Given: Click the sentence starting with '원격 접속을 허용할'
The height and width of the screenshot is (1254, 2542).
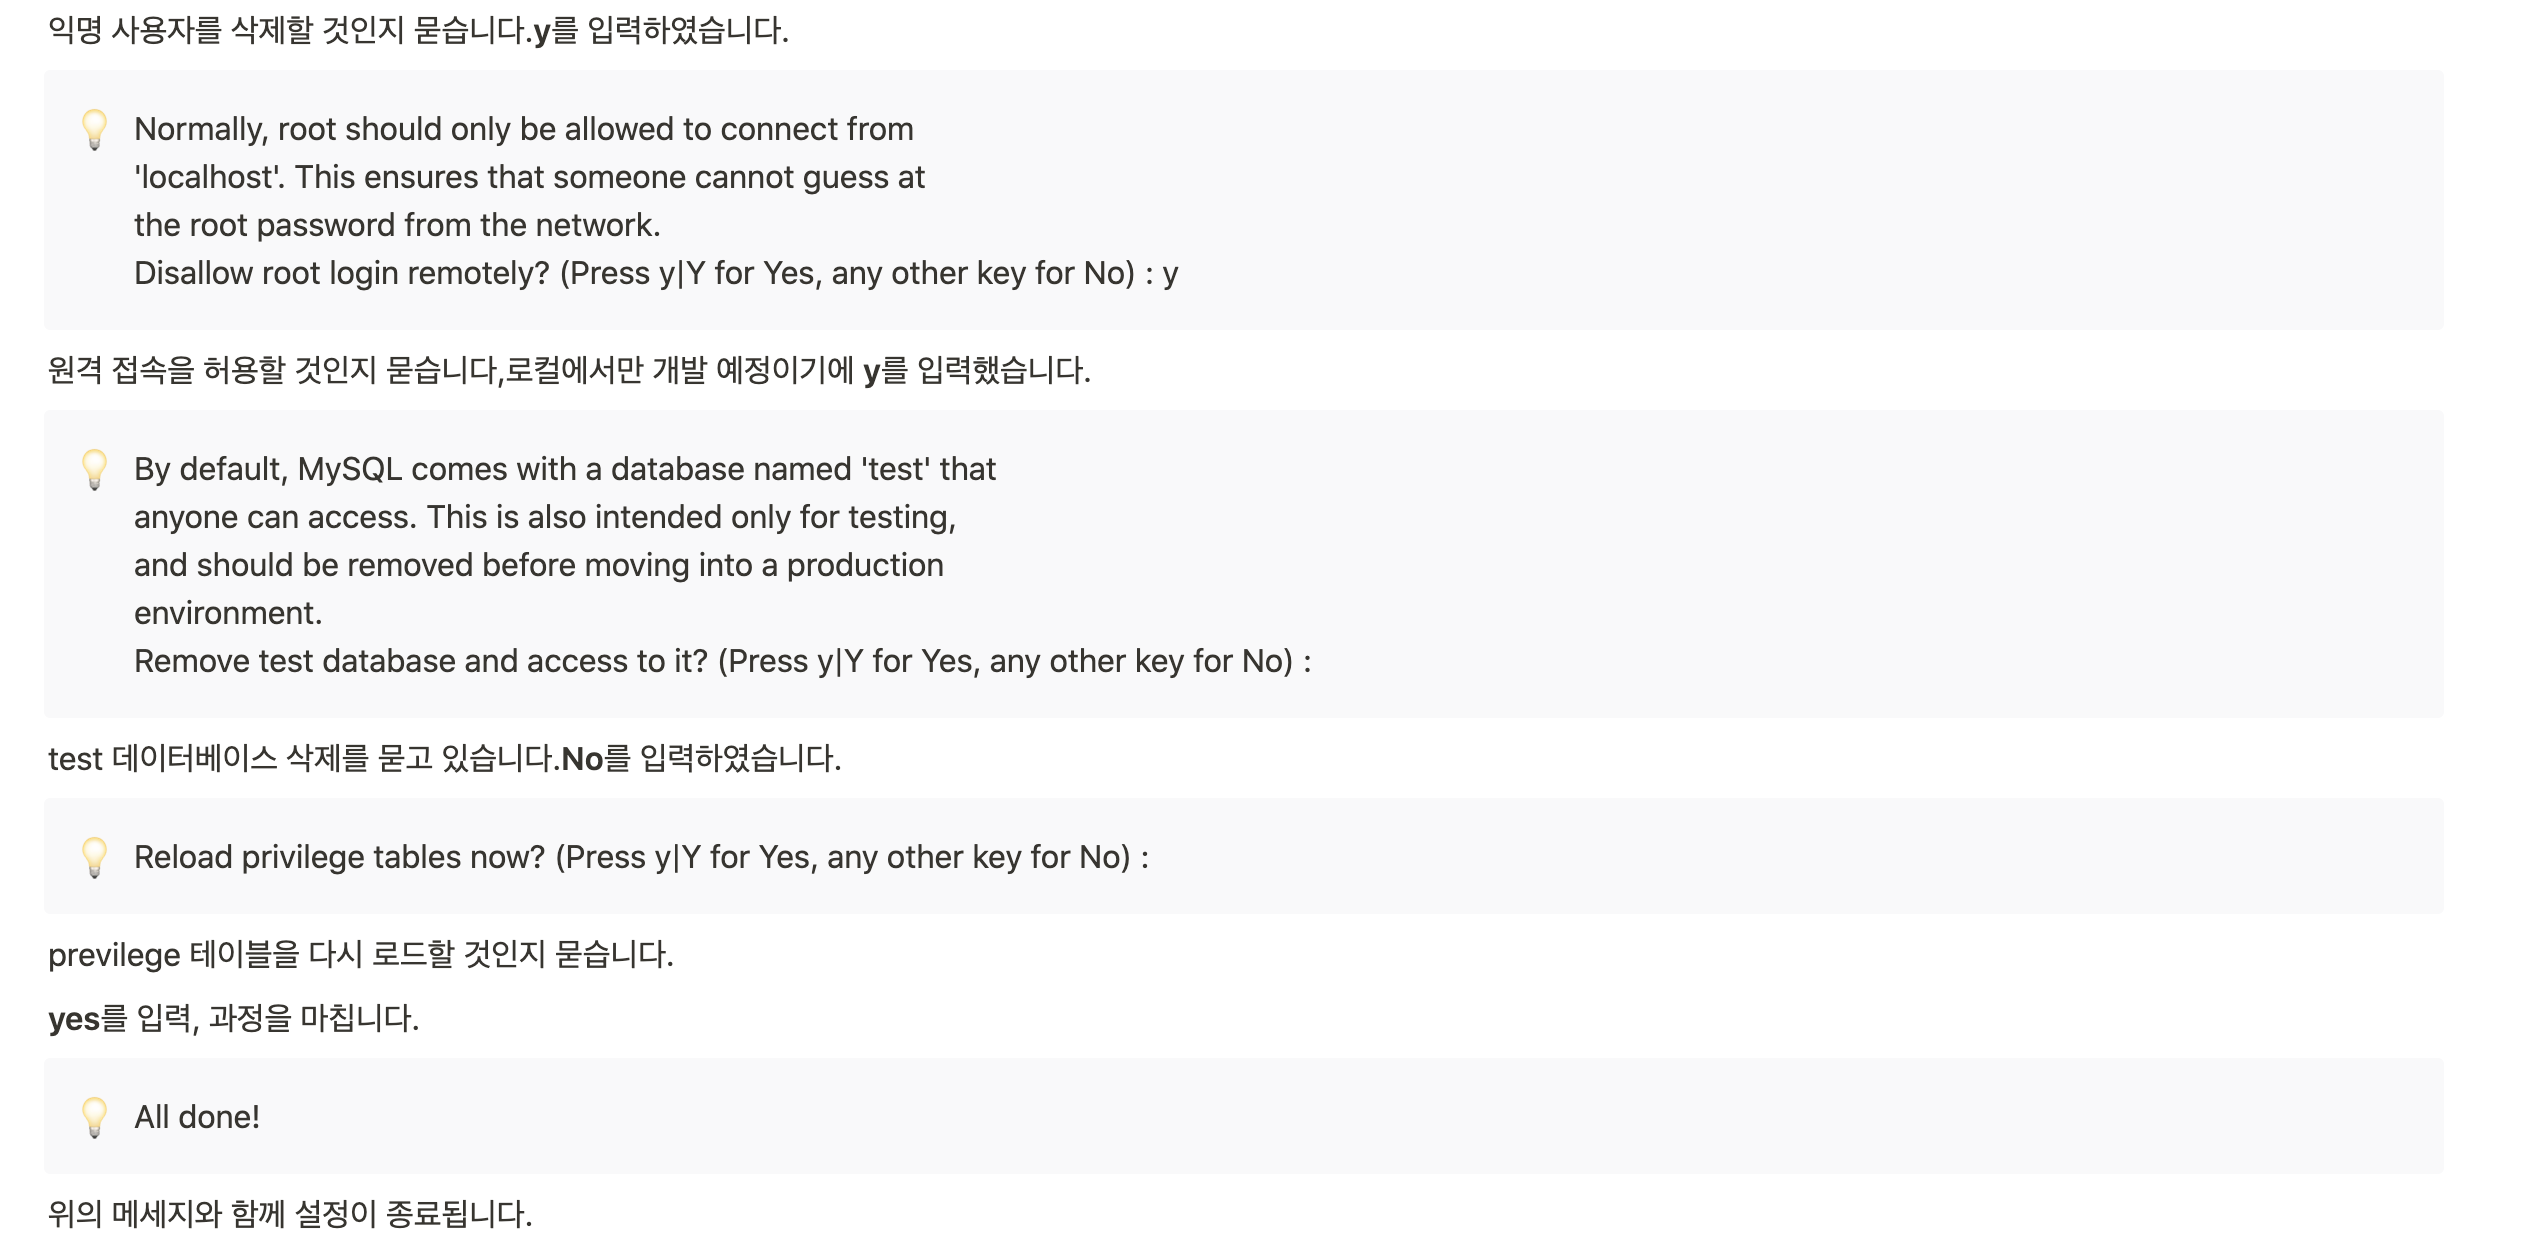Looking at the screenshot, I should click(569, 371).
